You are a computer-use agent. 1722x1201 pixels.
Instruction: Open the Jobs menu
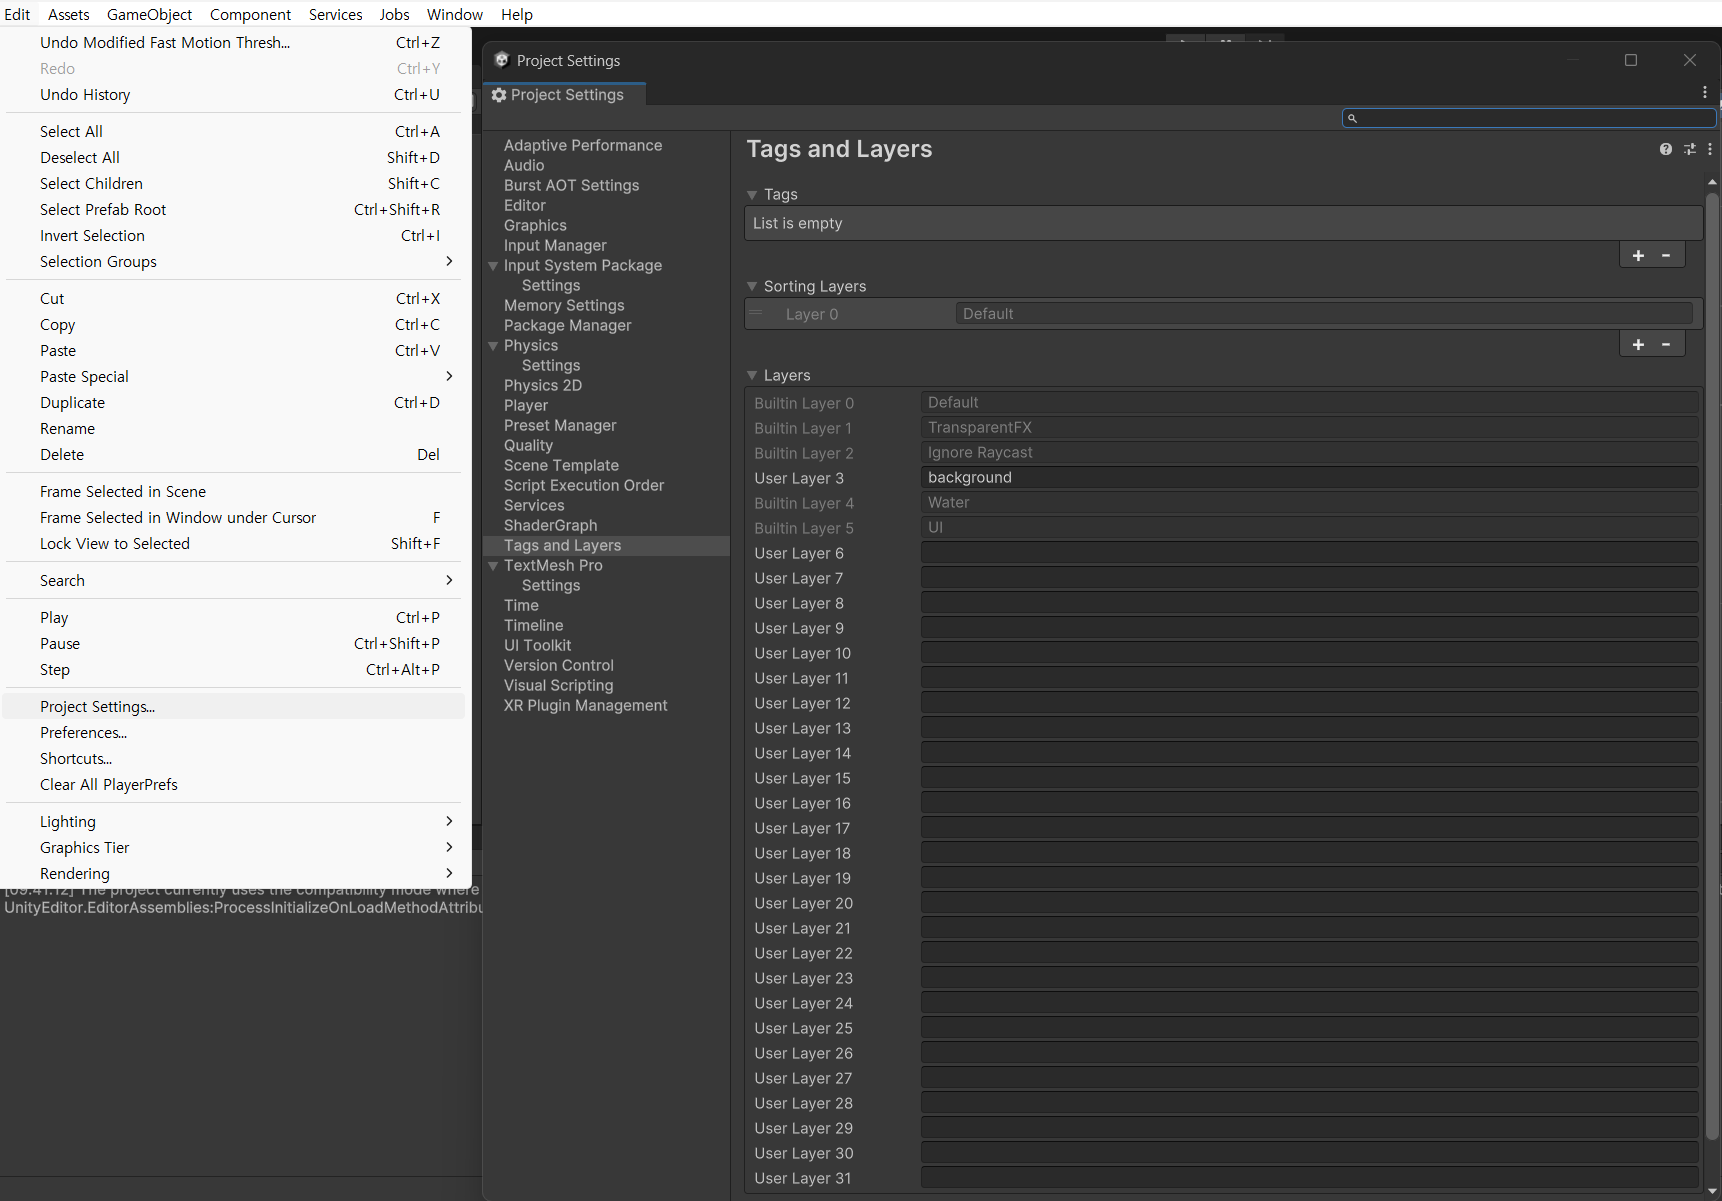[x=395, y=14]
